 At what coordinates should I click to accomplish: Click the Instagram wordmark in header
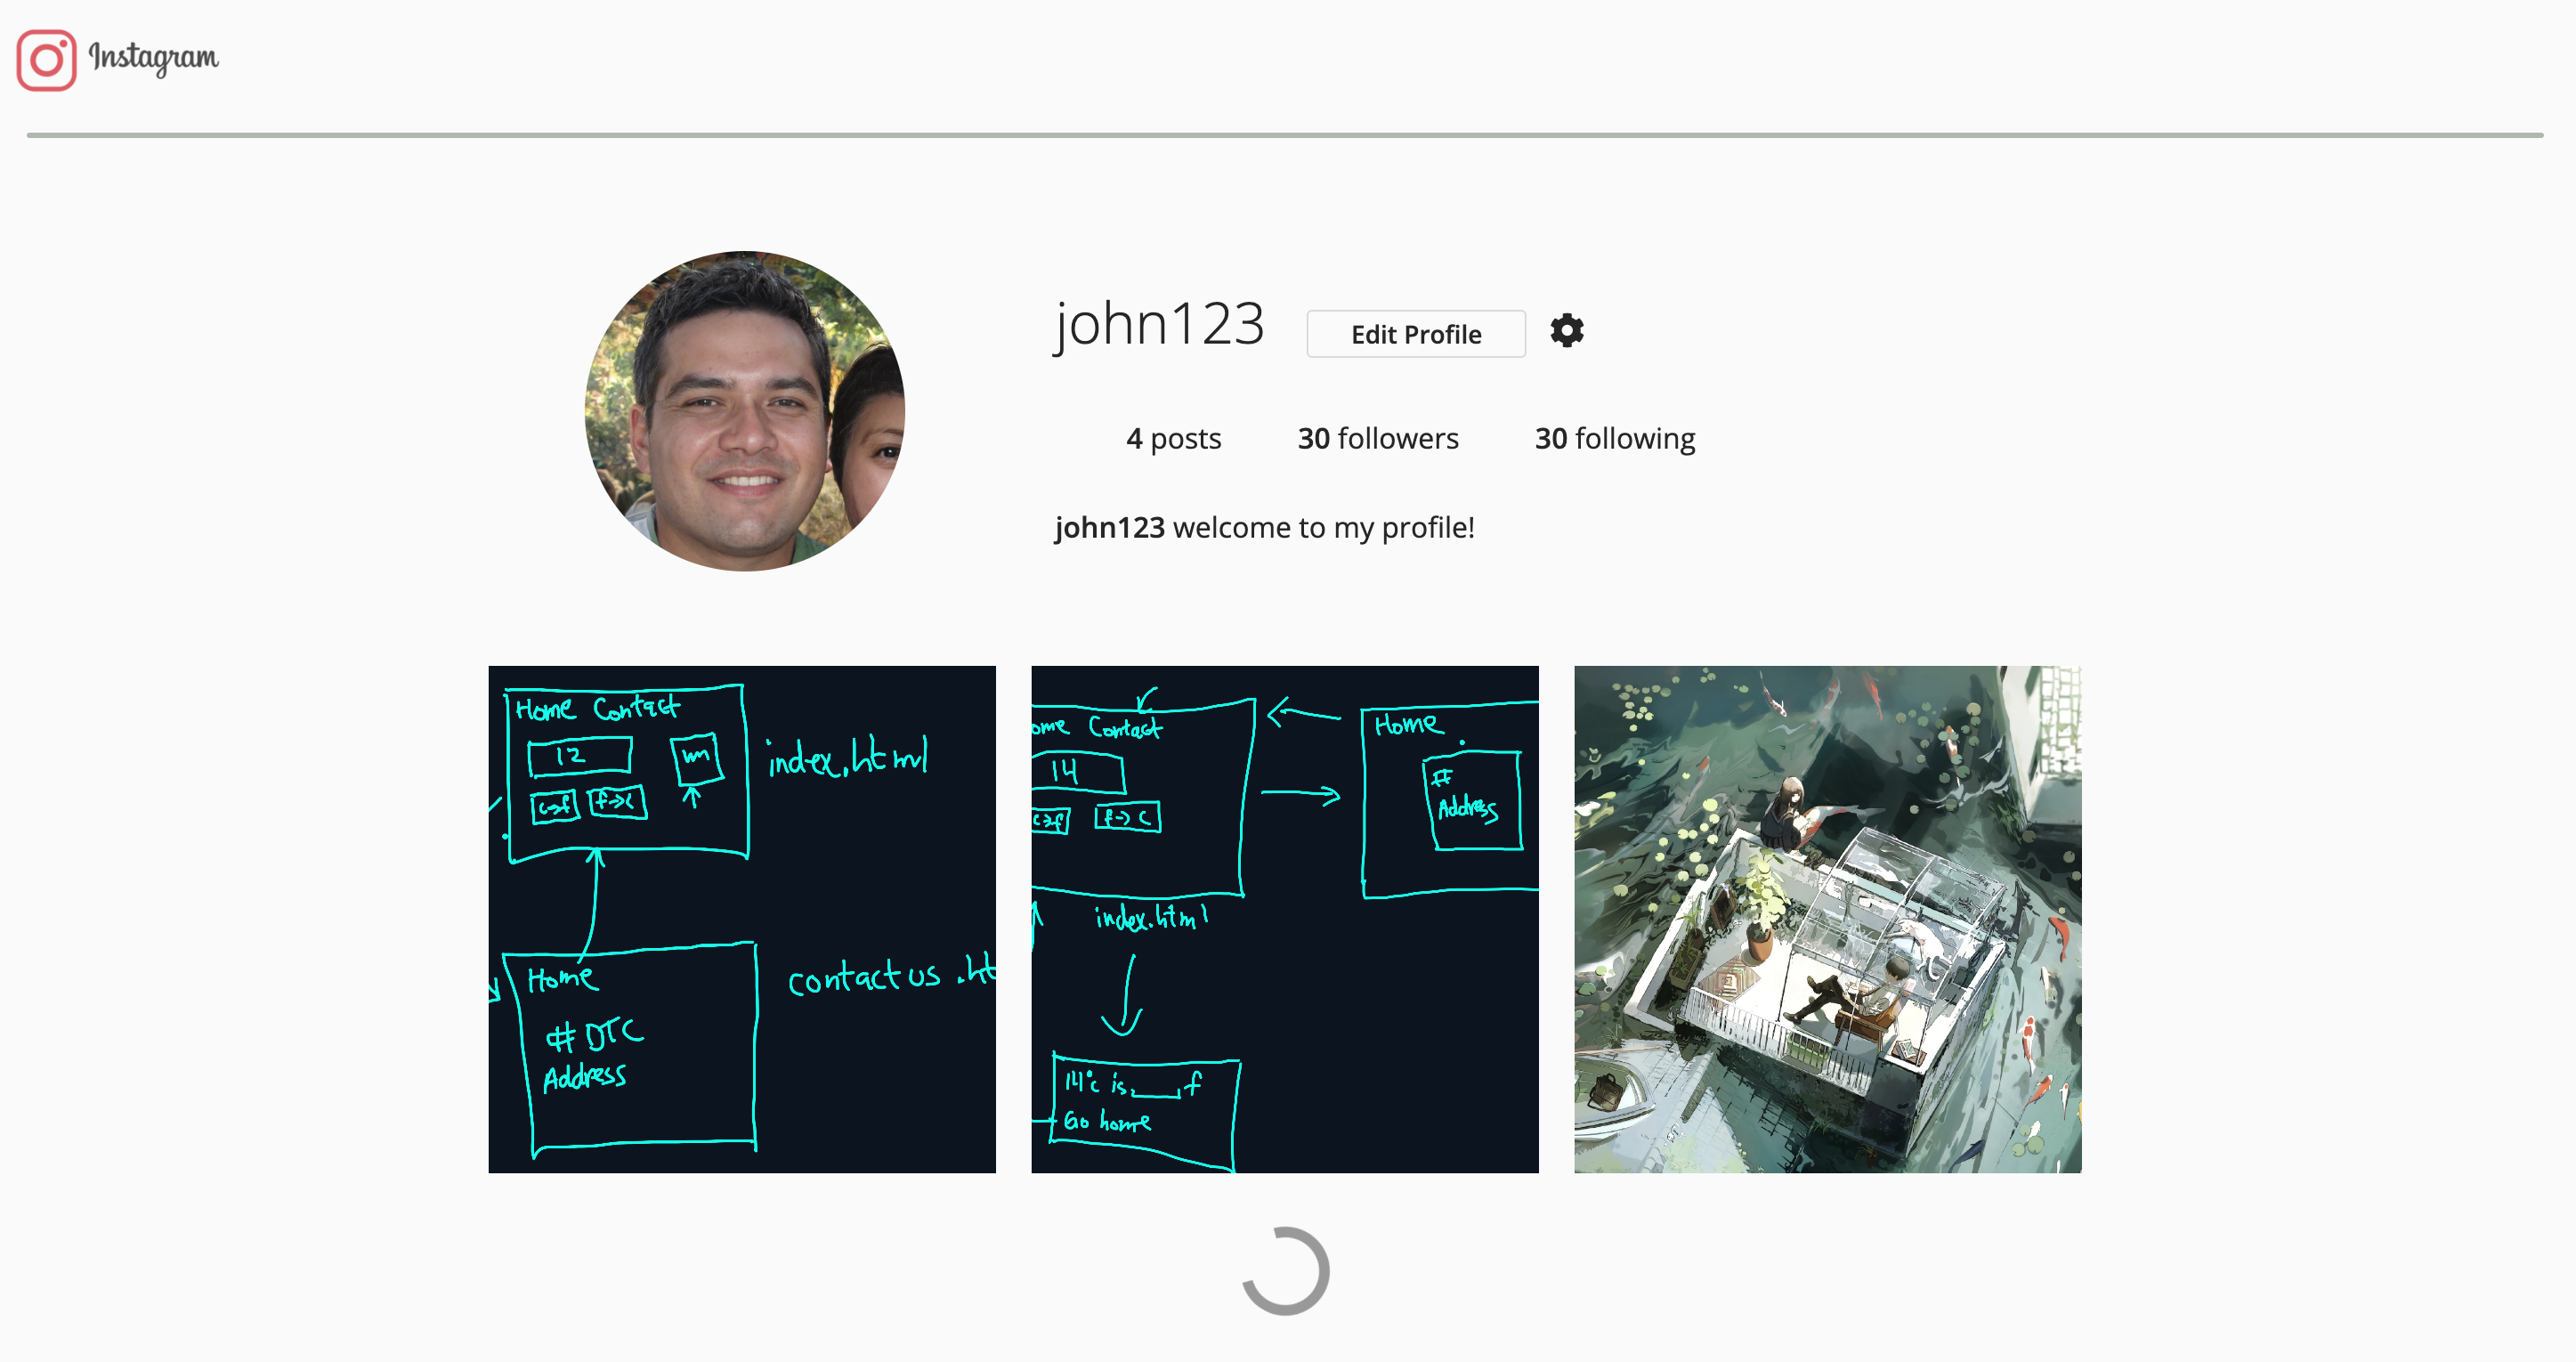point(153,58)
